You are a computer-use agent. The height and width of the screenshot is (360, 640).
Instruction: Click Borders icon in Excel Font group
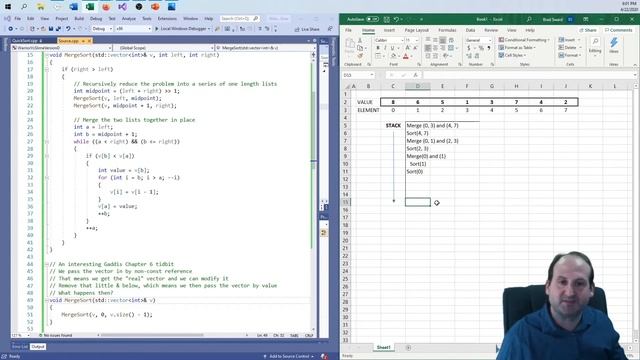(378, 56)
